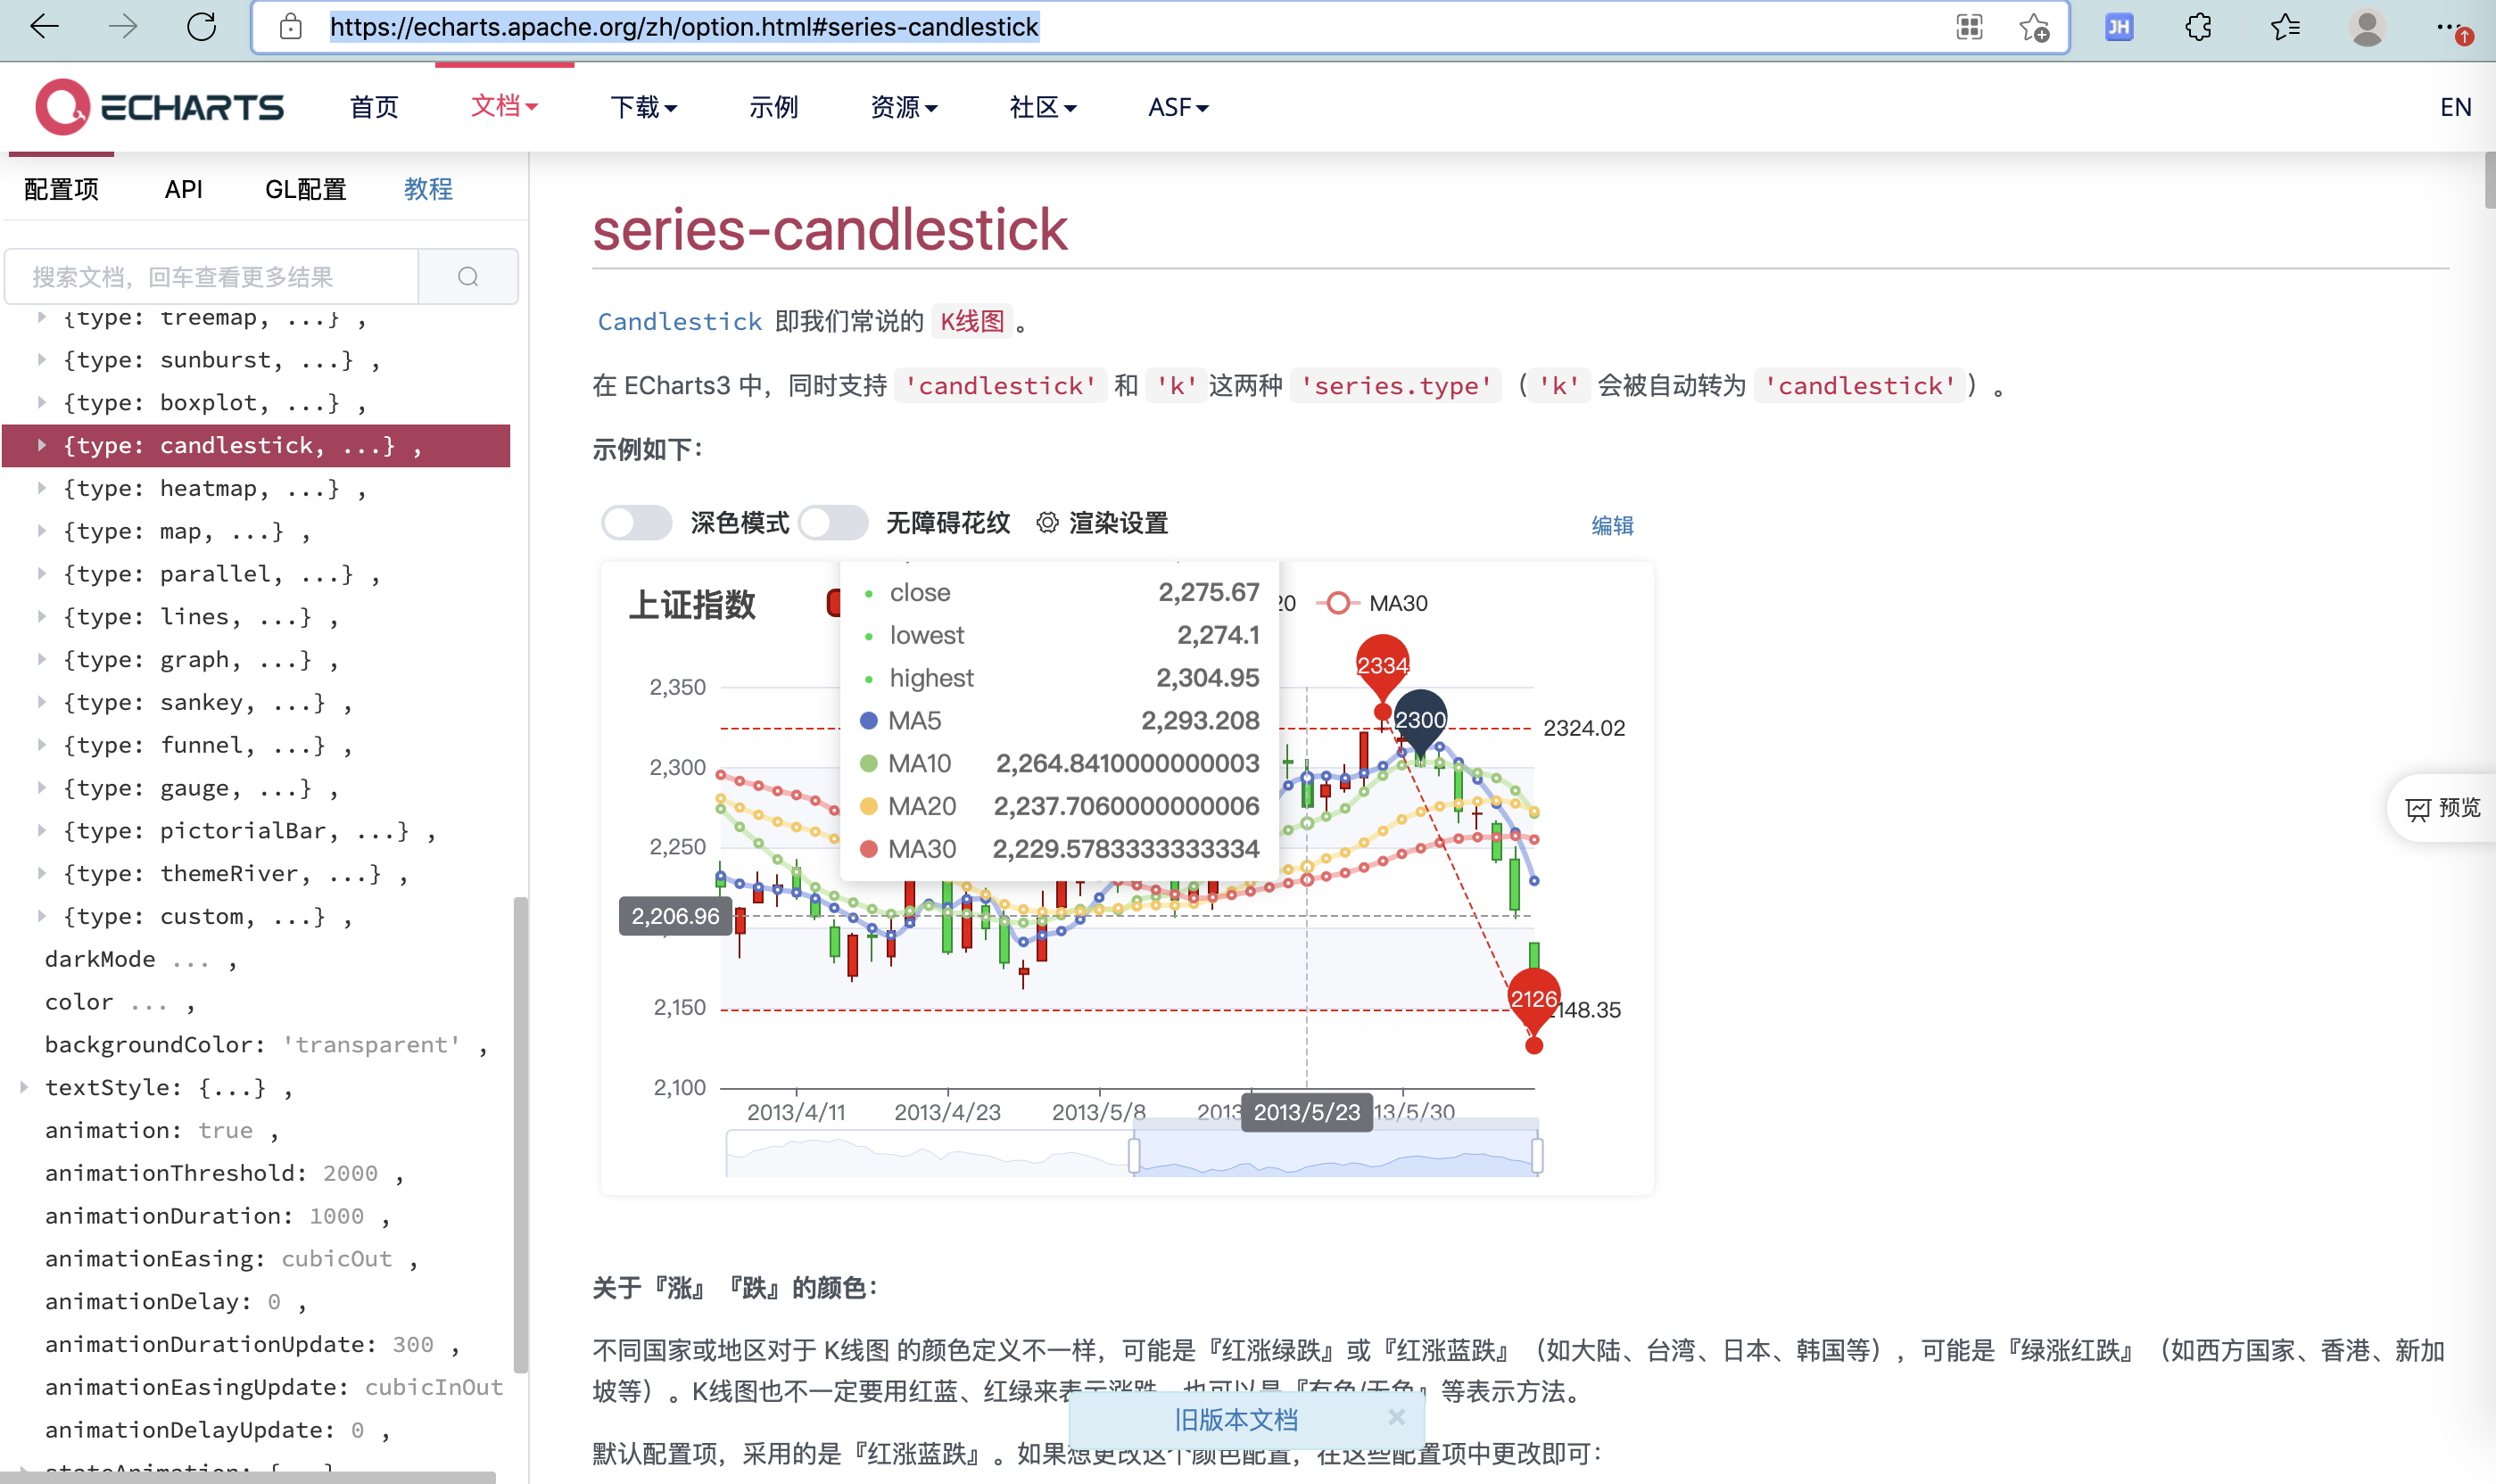Select the animationThreshold option item
The height and width of the screenshot is (1484, 2496).
pos(224,1173)
